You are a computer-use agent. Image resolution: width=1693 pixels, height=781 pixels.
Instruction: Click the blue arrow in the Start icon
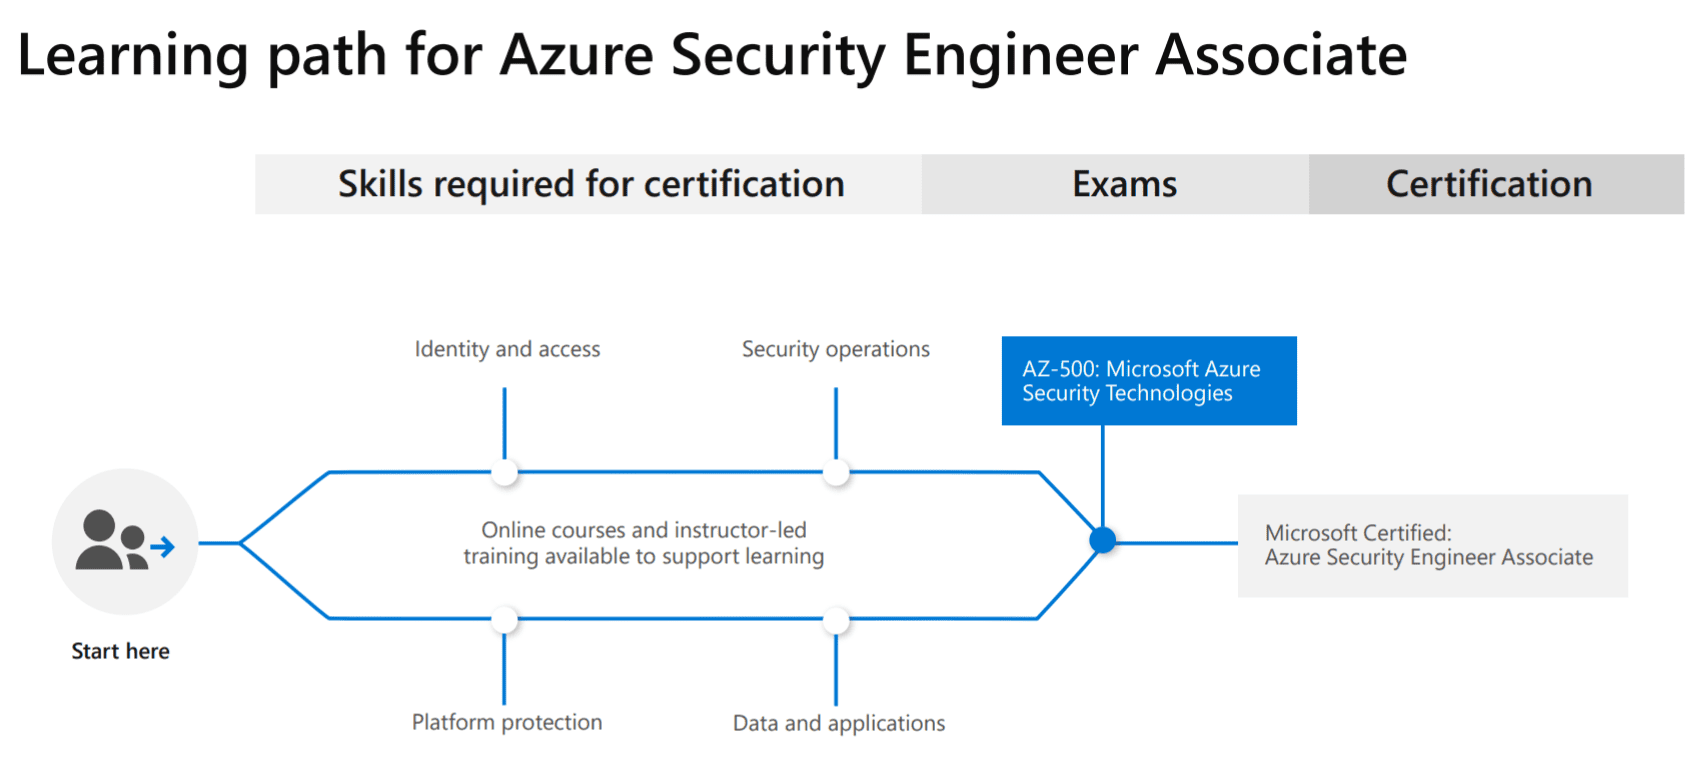[162, 547]
